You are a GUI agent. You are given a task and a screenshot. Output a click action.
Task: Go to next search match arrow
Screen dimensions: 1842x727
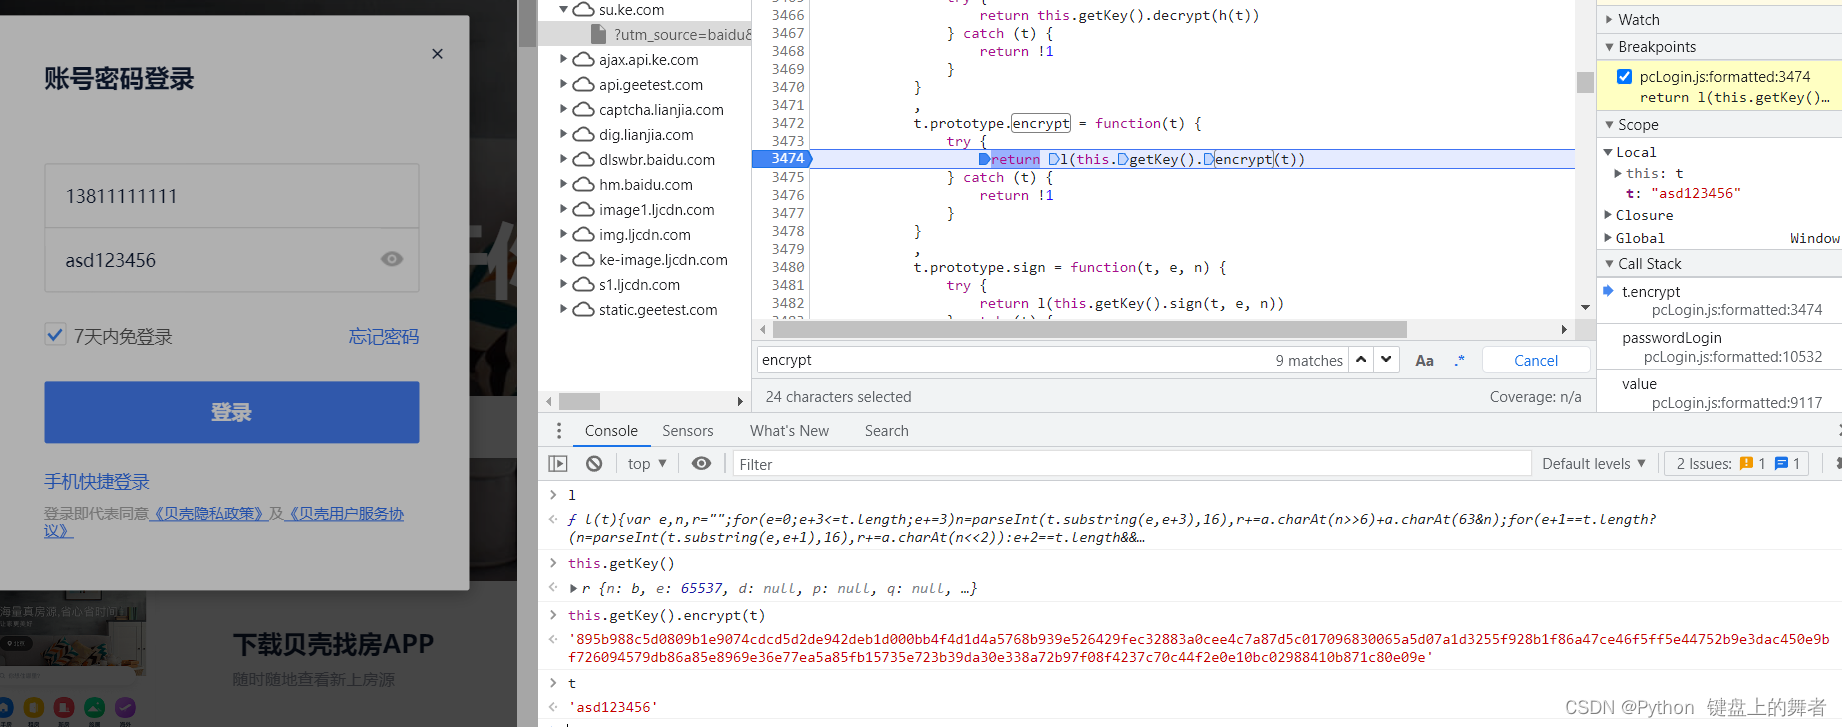pyautogui.click(x=1386, y=360)
